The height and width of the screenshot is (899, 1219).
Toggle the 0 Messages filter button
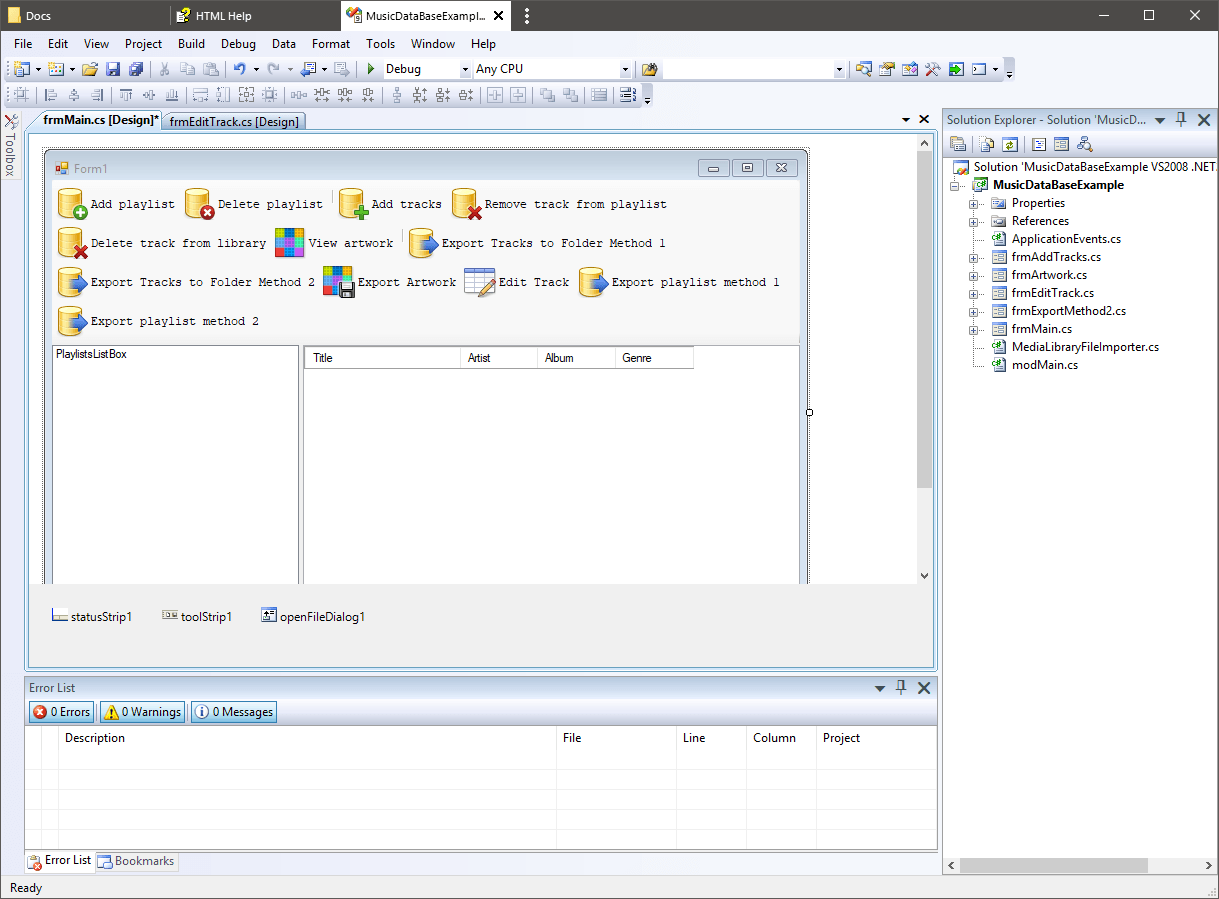[x=233, y=712]
